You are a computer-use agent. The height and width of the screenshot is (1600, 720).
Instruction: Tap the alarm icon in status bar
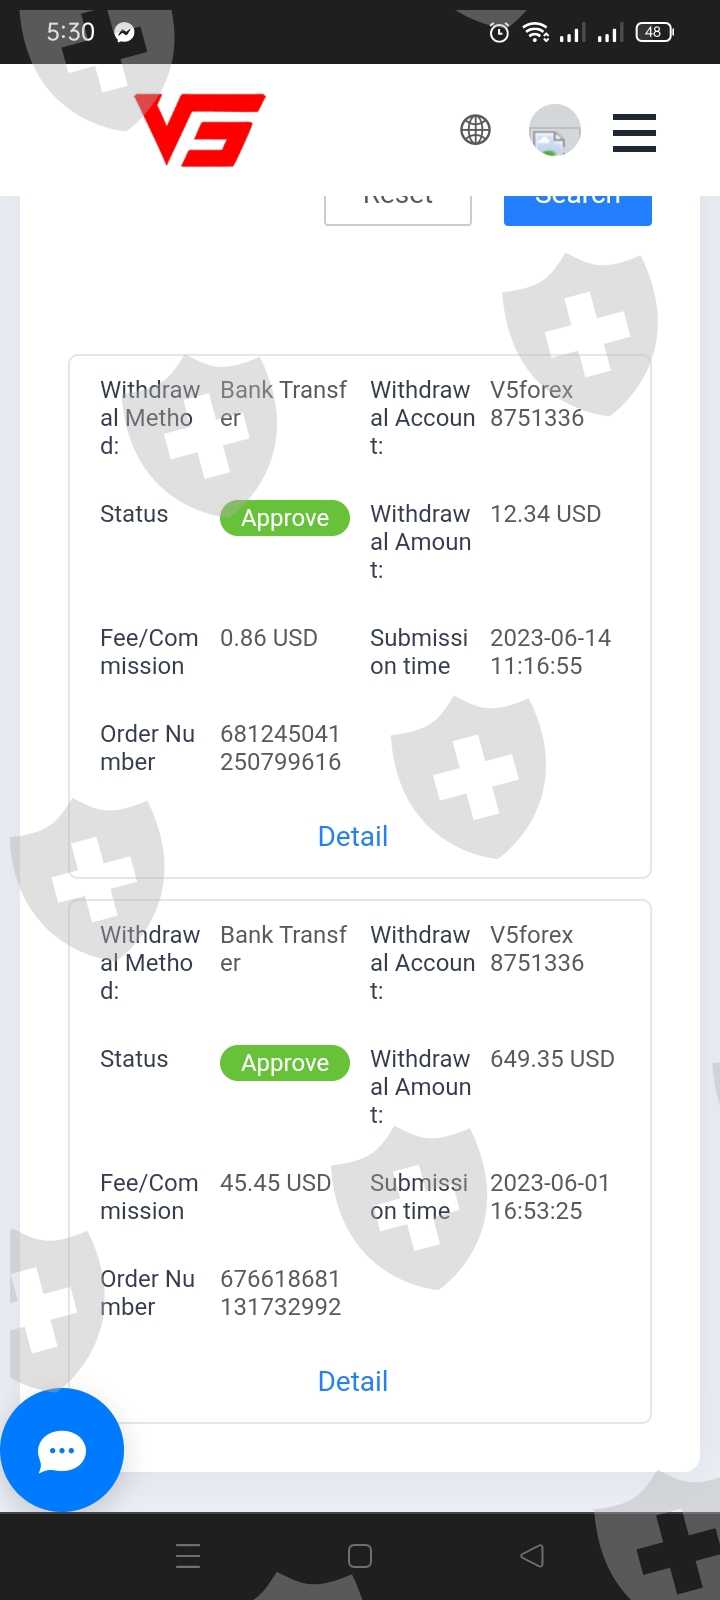coord(499,33)
